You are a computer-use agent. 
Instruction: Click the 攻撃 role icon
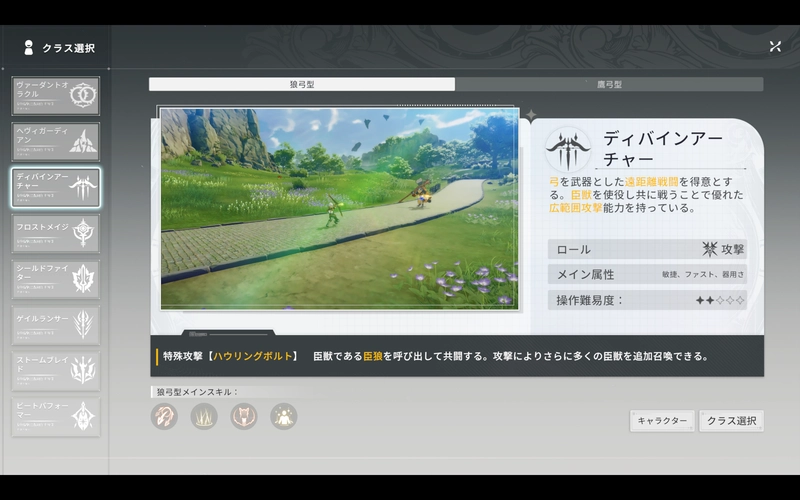(710, 249)
